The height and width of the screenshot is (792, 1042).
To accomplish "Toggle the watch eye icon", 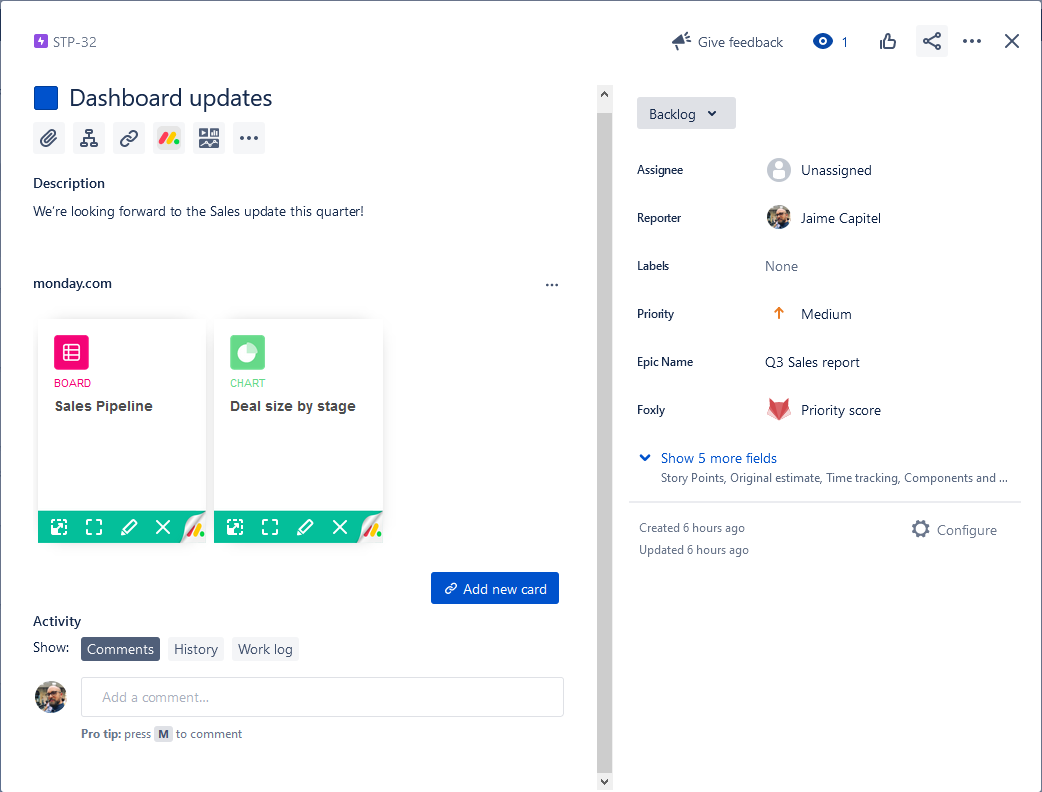I will (823, 41).
